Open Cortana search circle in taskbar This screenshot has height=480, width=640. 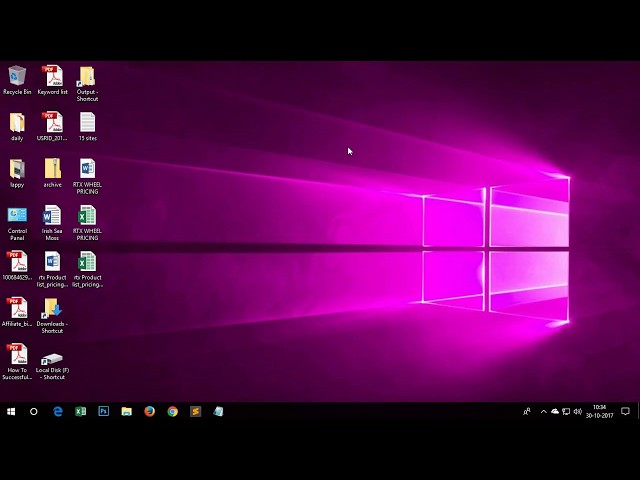34,411
